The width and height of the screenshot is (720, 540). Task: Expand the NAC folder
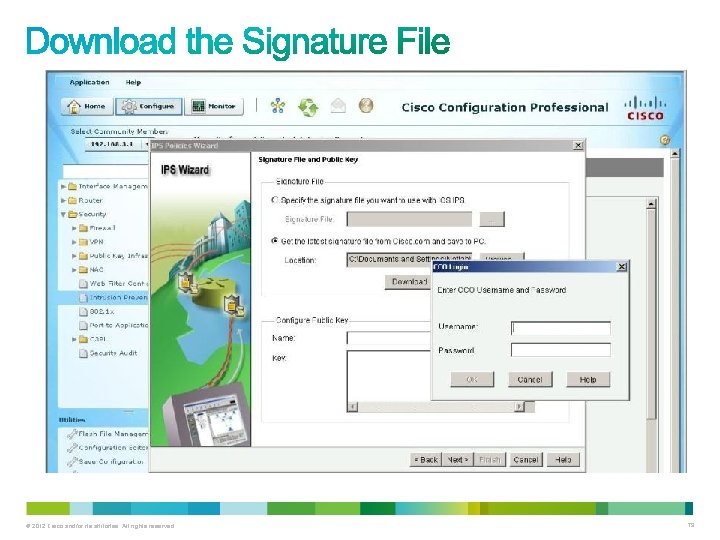[74, 270]
